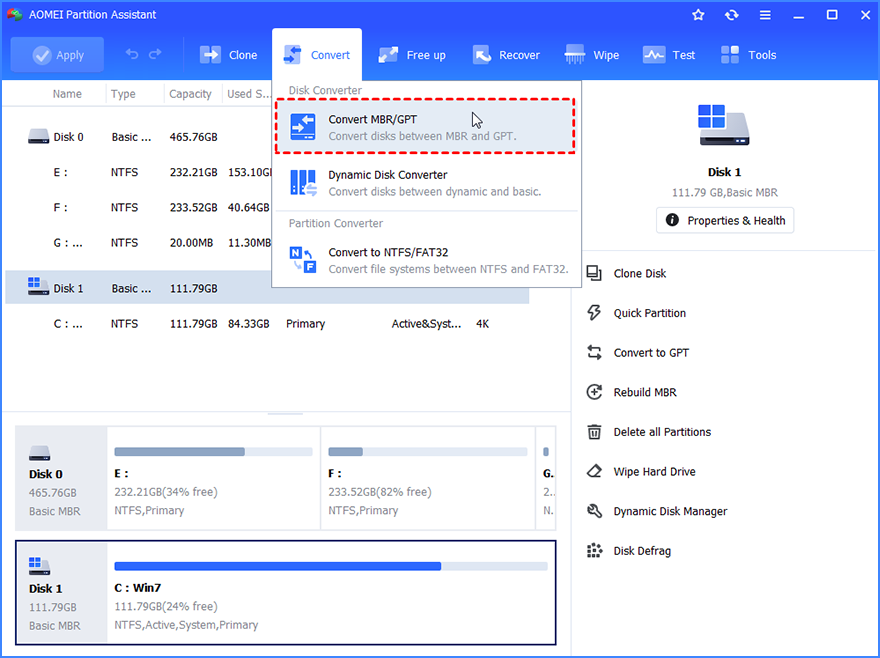This screenshot has height=658, width=880.
Task: Click Quick Partition in right panel
Action: tap(649, 313)
